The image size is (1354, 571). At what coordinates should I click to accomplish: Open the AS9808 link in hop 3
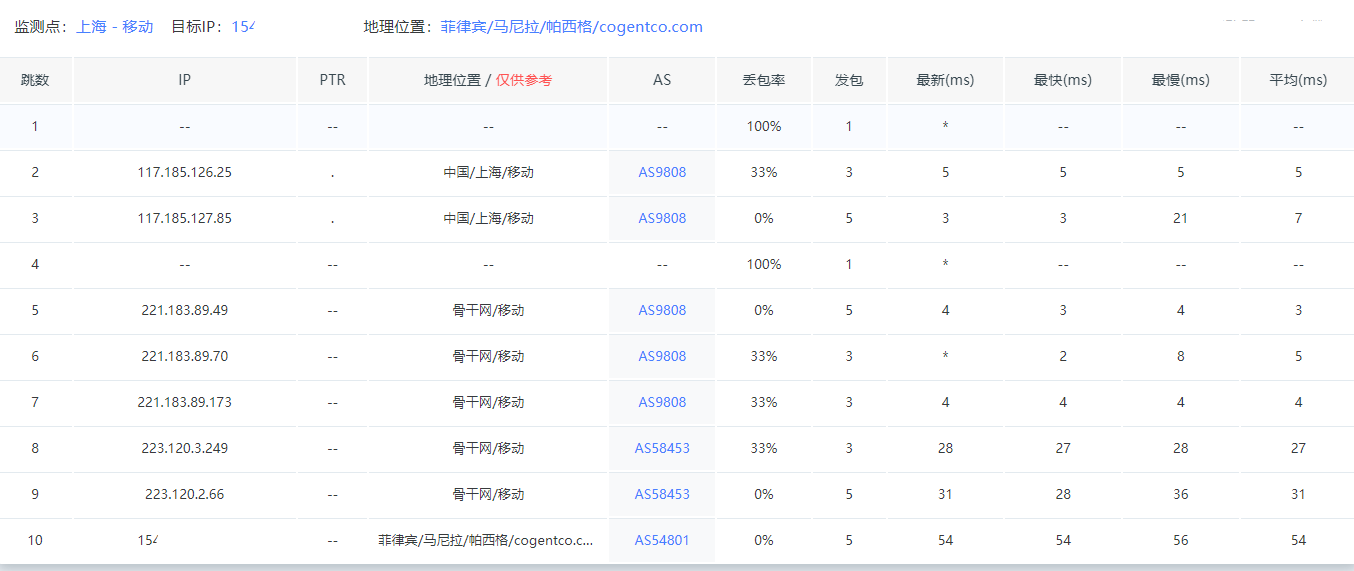pos(662,218)
